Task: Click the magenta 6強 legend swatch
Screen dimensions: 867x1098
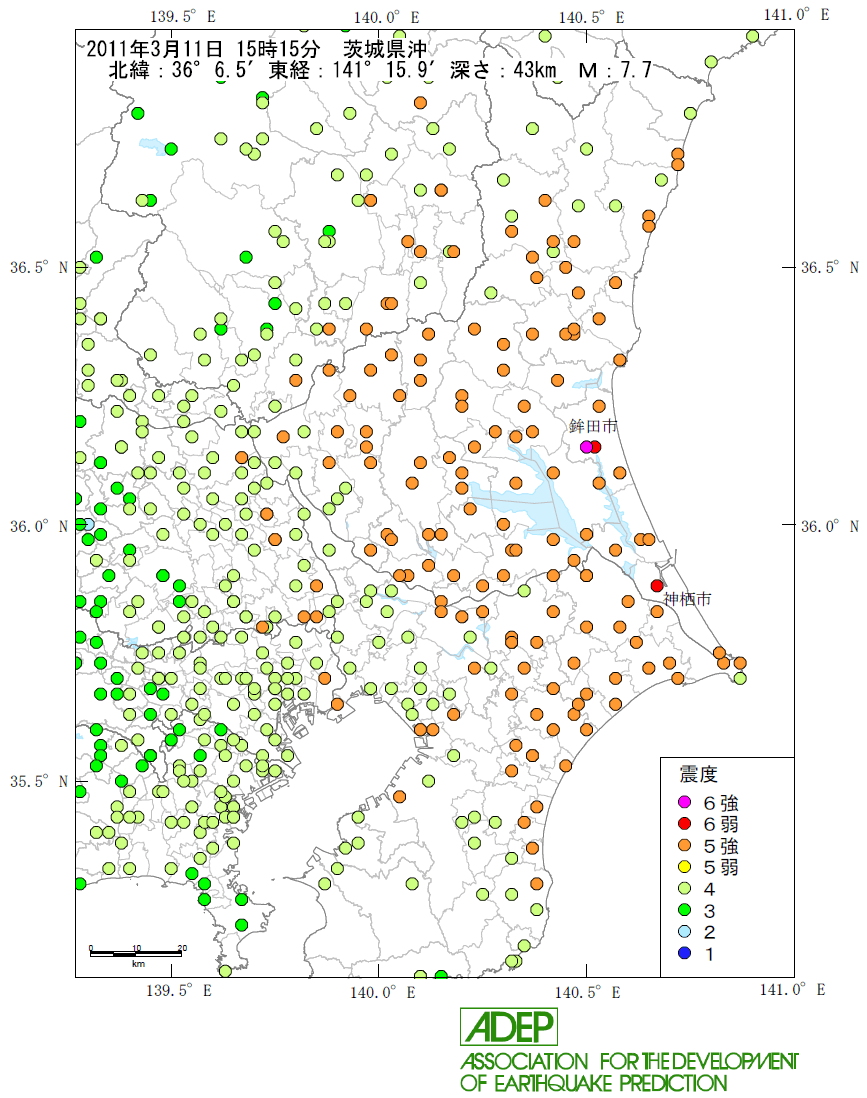Action: 685,802
